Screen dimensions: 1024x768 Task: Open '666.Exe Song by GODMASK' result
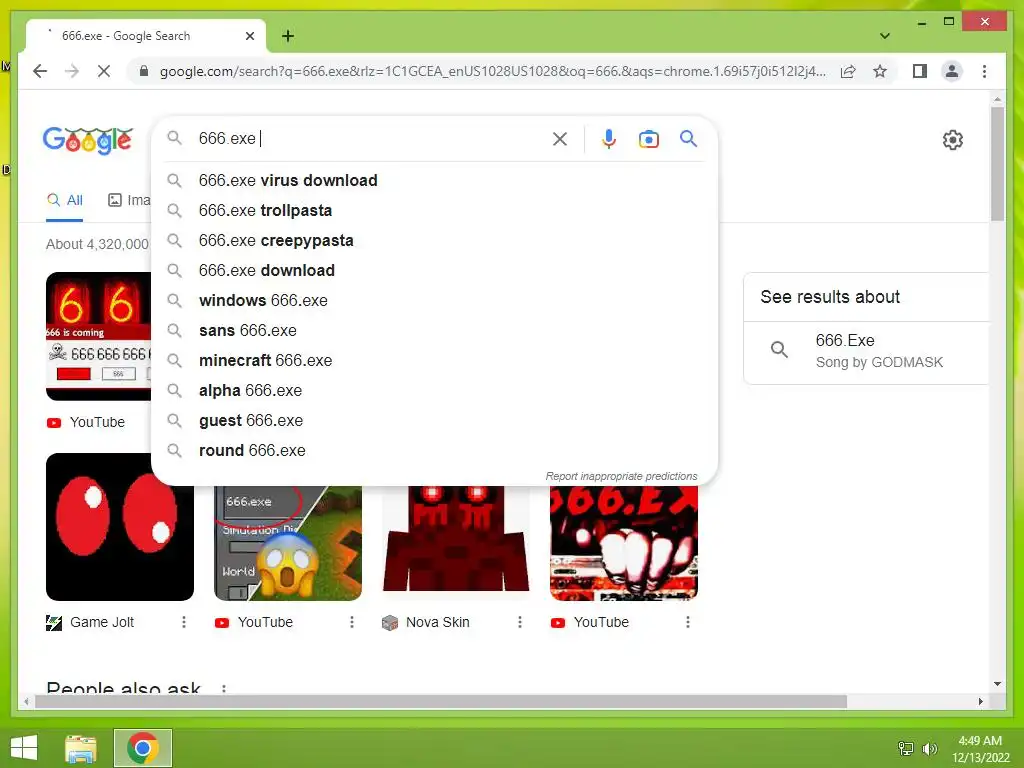pyautogui.click(x=866, y=351)
